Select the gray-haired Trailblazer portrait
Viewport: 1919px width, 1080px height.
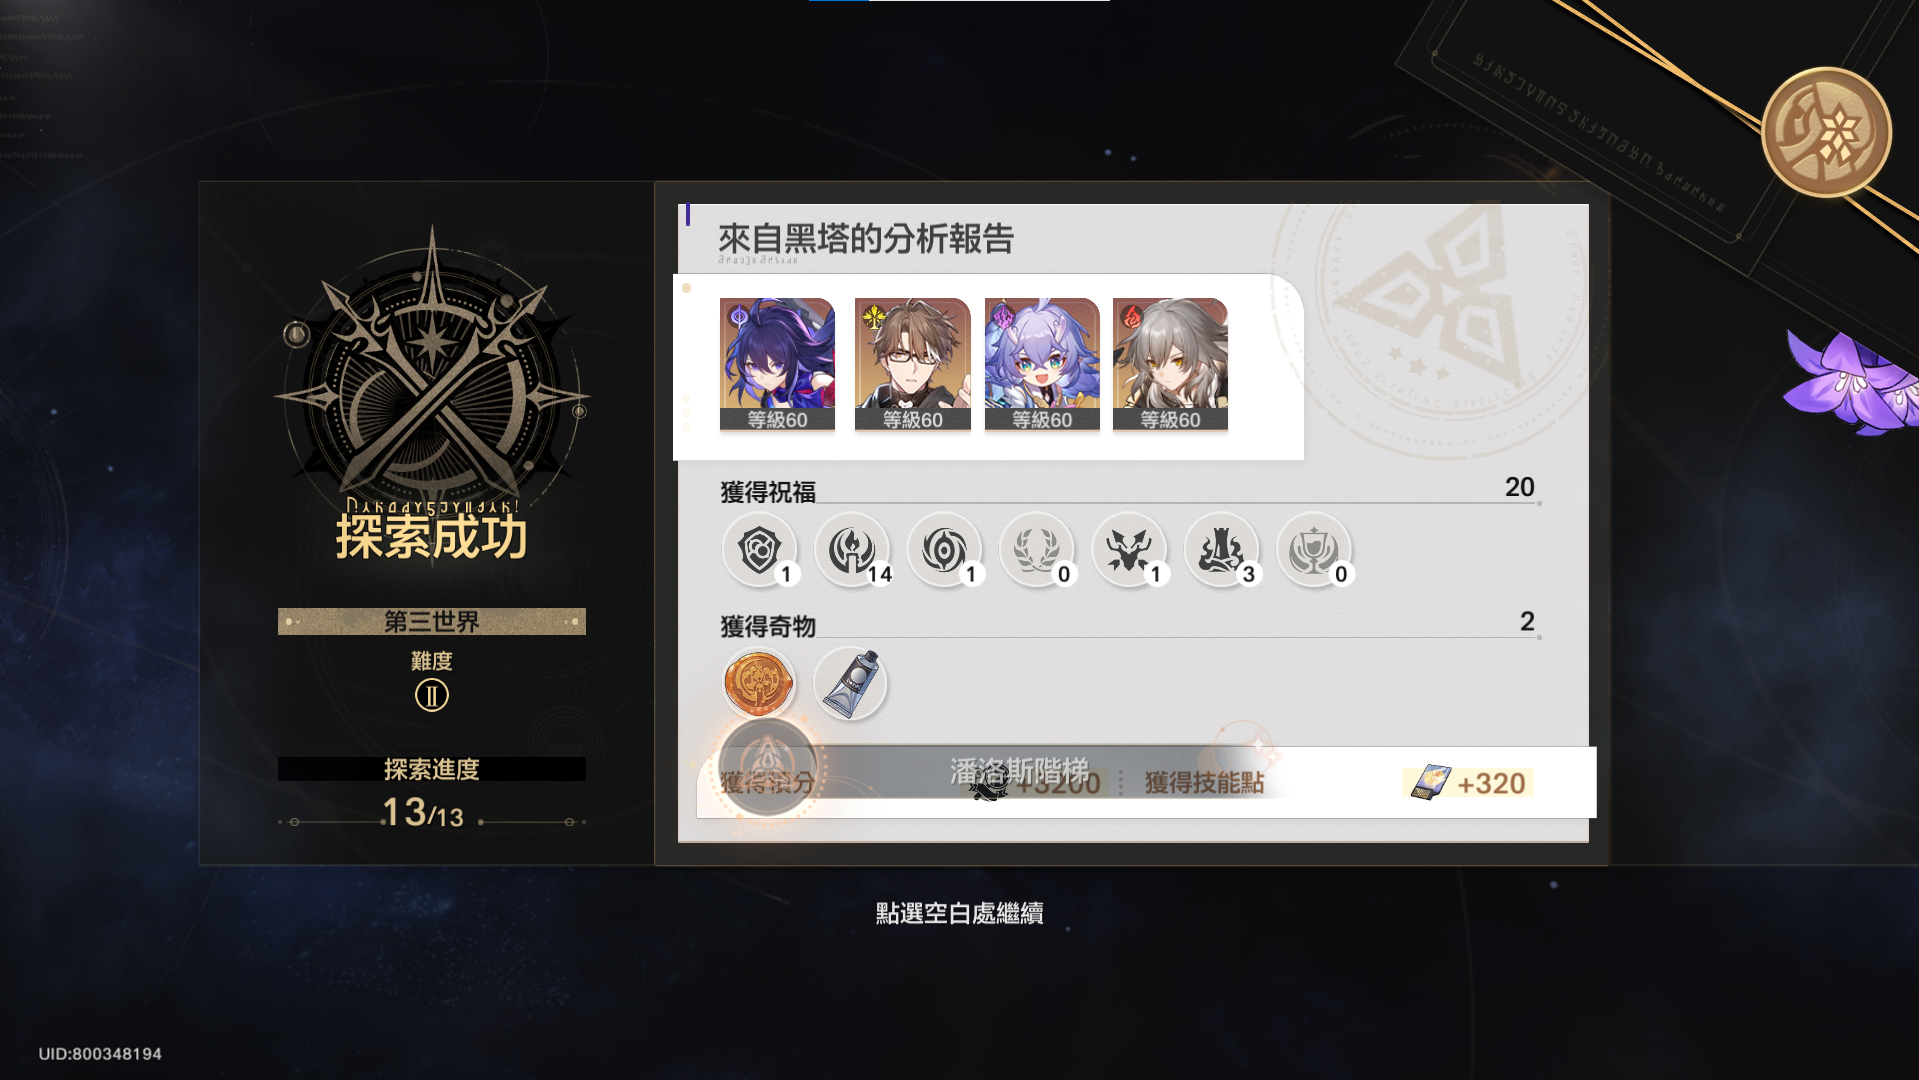click(x=1170, y=365)
